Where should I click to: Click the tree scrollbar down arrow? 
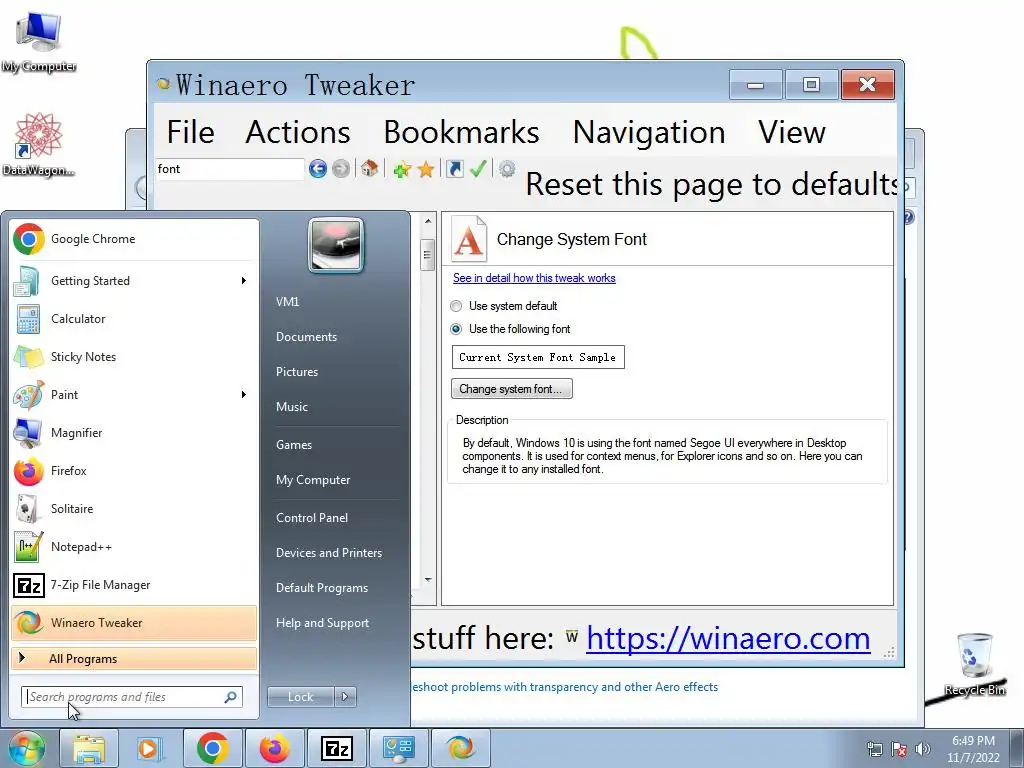pos(428,580)
